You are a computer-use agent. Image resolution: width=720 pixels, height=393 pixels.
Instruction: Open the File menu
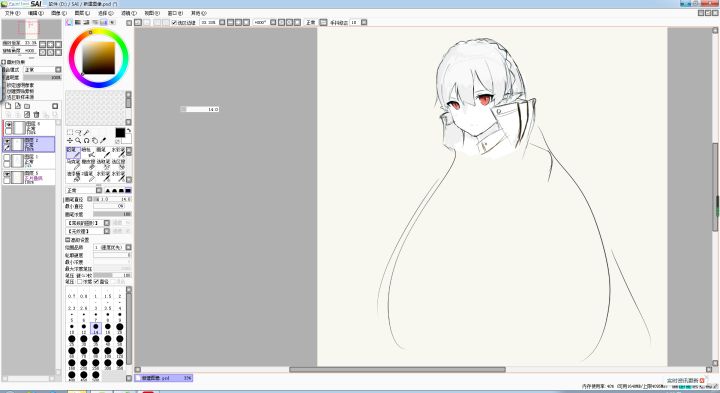pos(12,13)
